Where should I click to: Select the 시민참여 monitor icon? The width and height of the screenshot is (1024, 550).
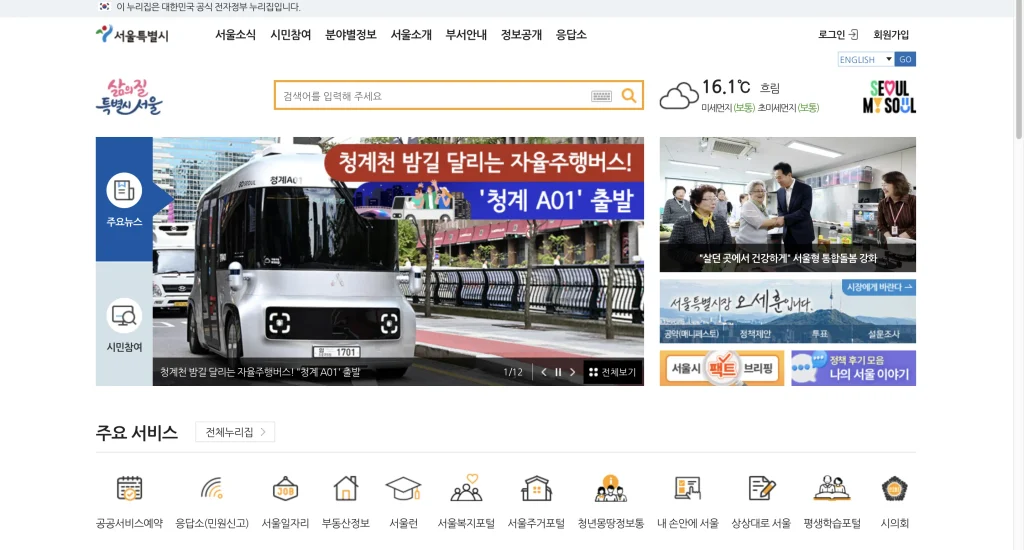[x=124, y=316]
